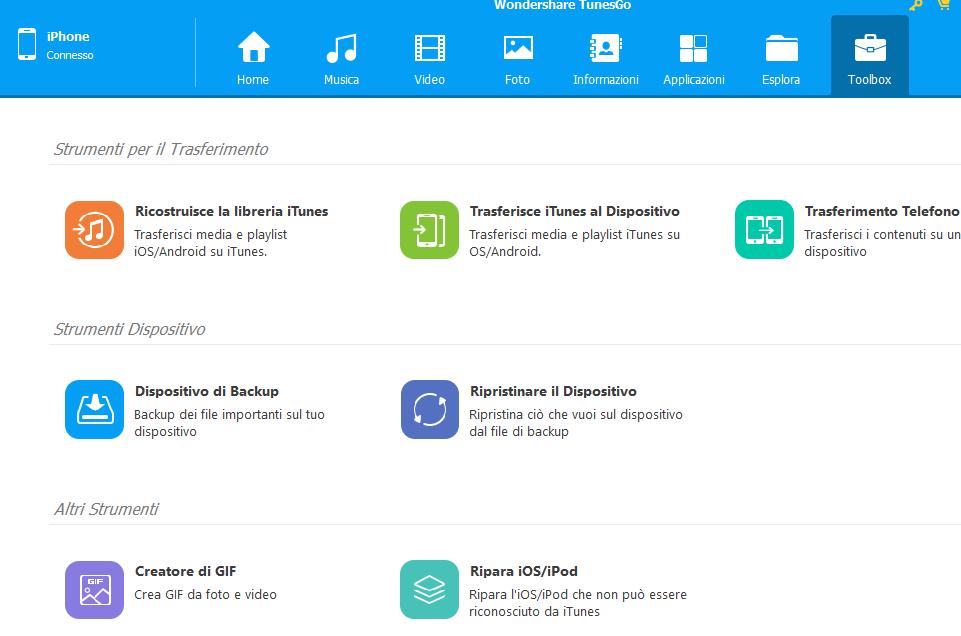Click the Creatore di GIF title text
961x636 pixels.
pos(186,571)
